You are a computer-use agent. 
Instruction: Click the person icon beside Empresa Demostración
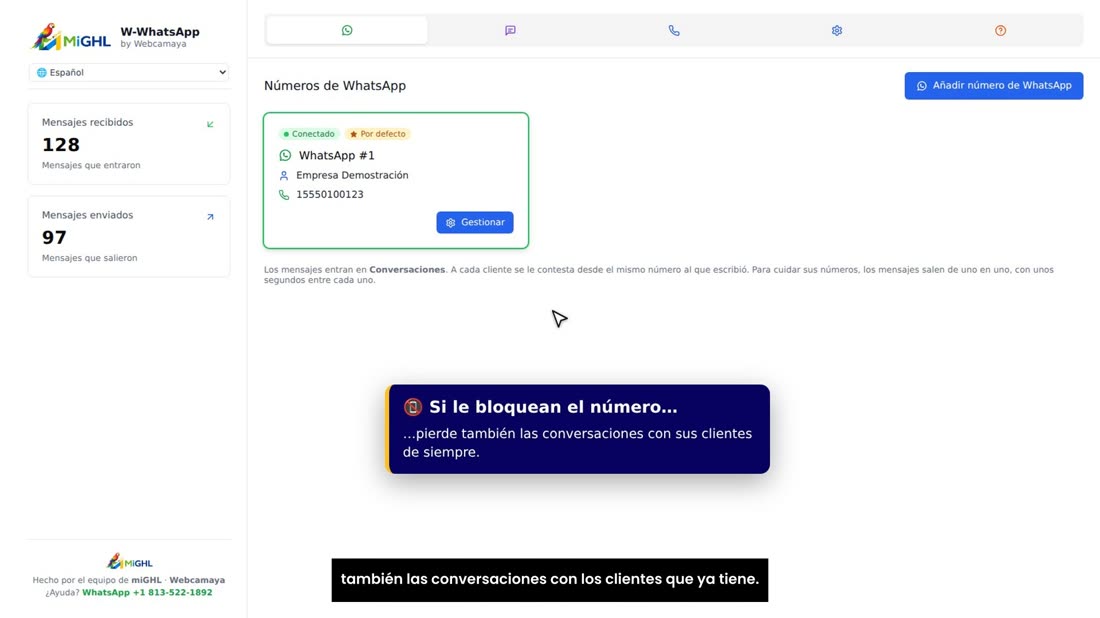point(284,175)
